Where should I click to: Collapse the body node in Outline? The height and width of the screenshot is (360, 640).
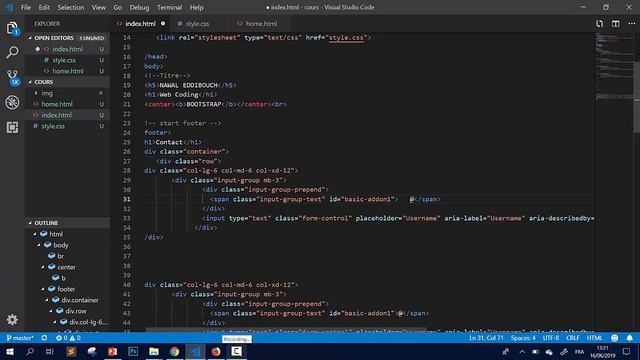tap(39, 245)
